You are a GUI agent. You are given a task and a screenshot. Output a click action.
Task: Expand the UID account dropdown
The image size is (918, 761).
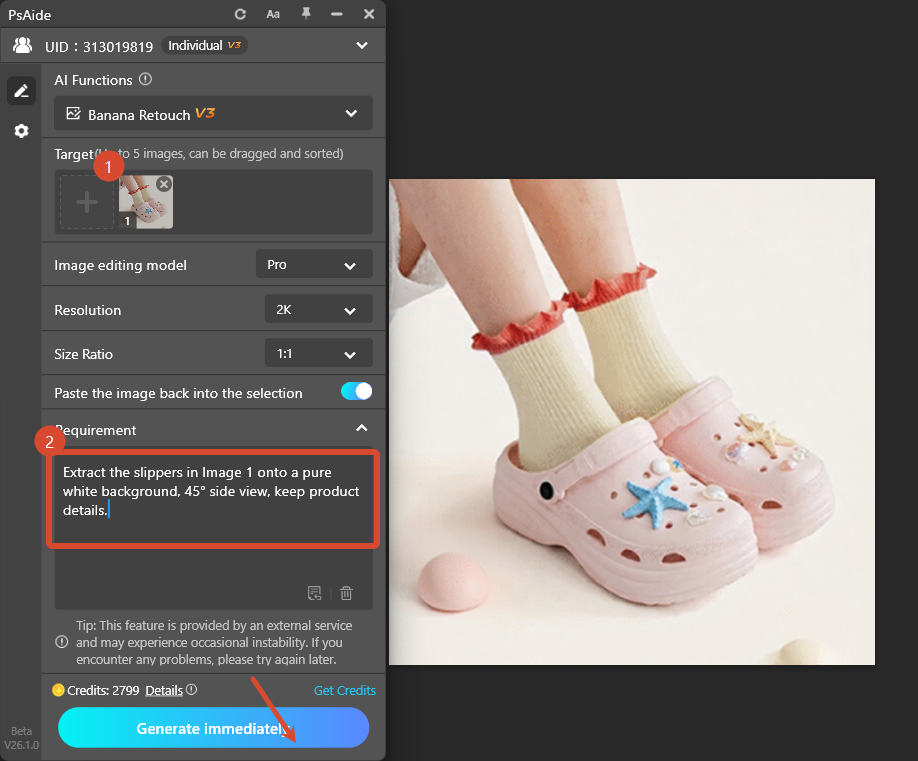coord(362,45)
